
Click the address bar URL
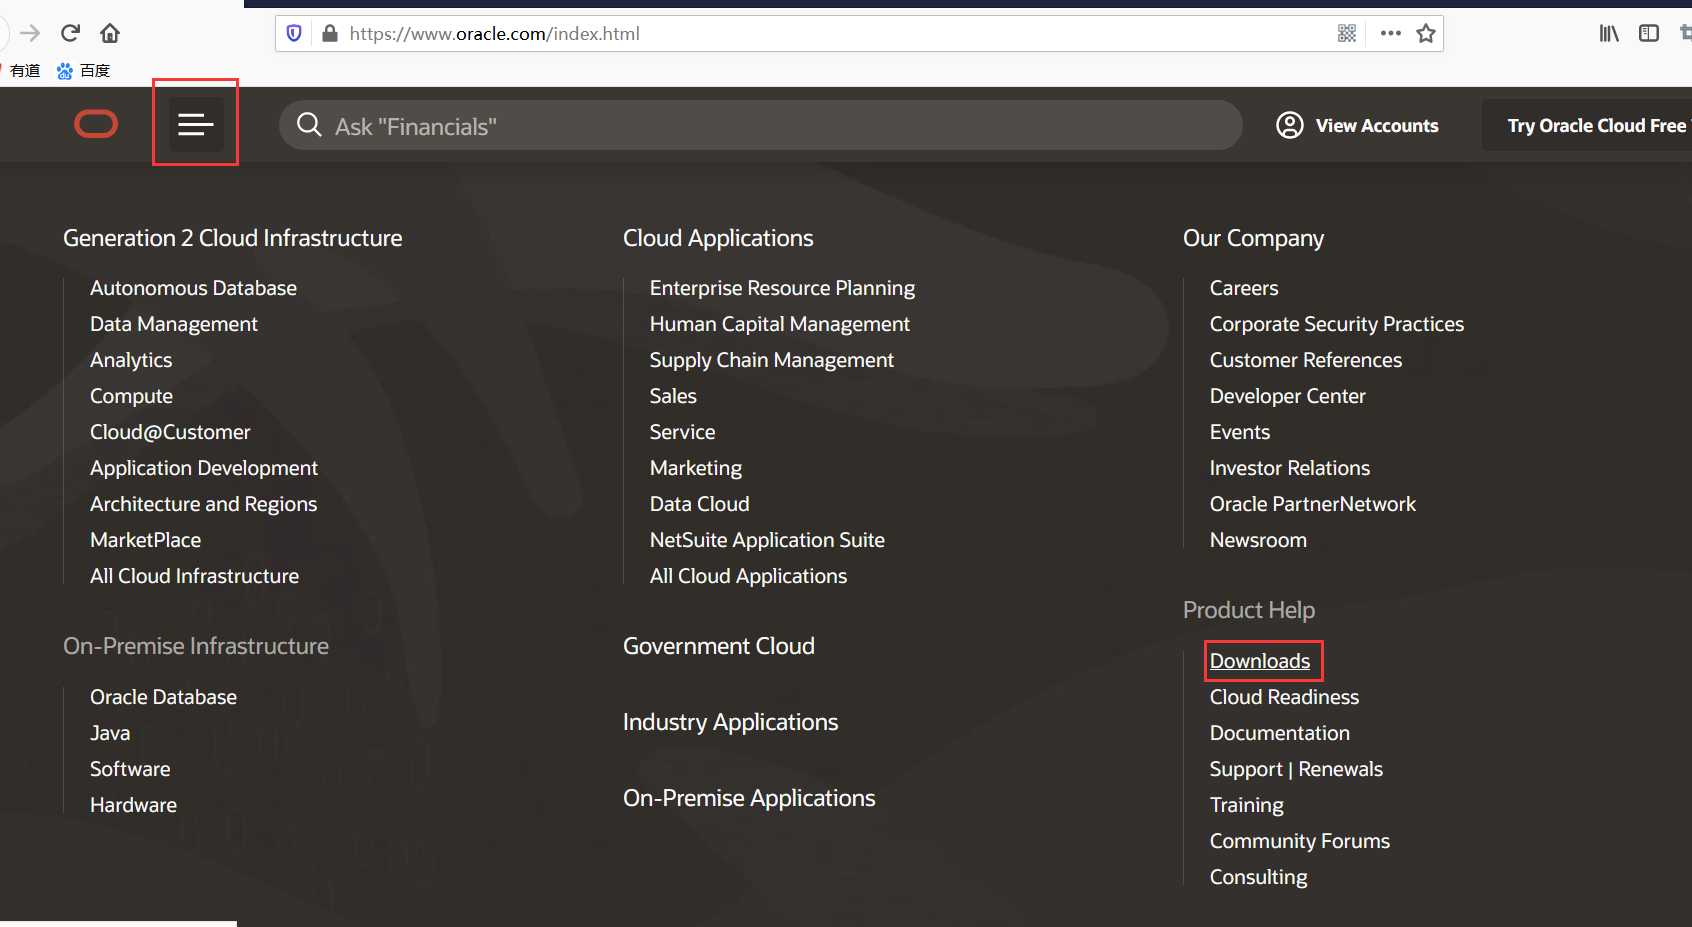[x=495, y=33]
